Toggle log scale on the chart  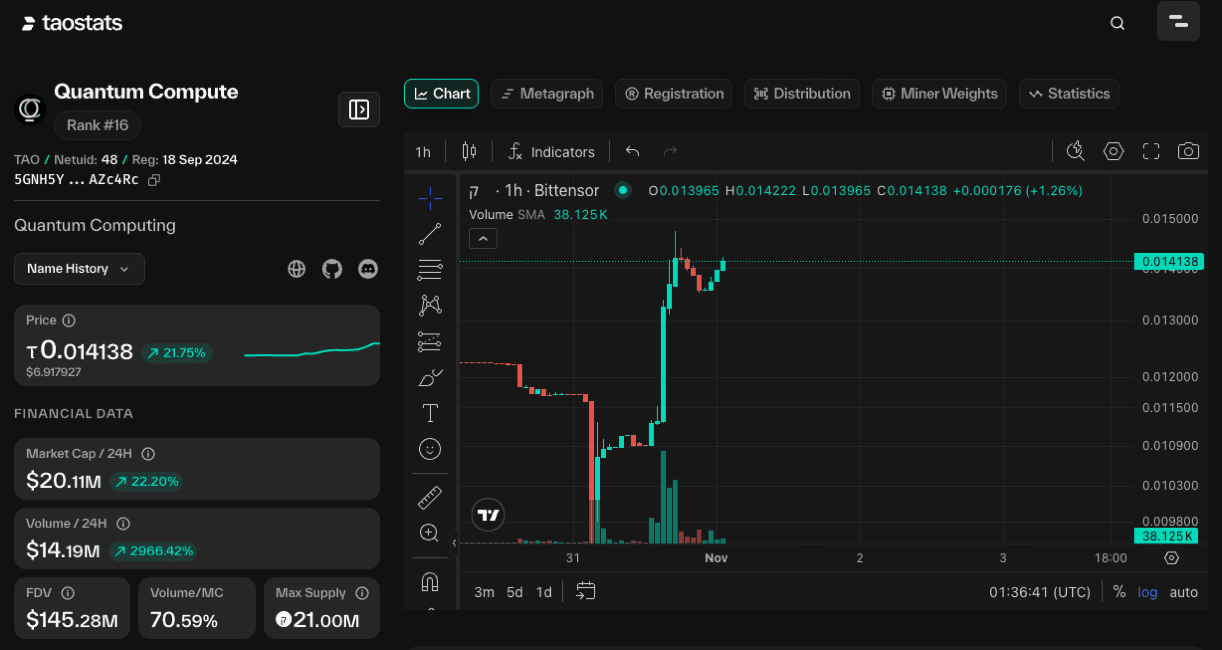pos(1148,592)
